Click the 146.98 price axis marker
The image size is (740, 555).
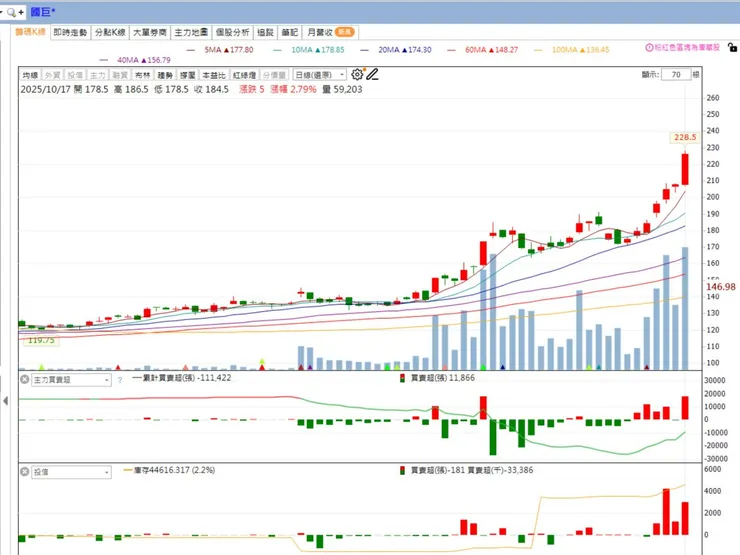pos(721,286)
